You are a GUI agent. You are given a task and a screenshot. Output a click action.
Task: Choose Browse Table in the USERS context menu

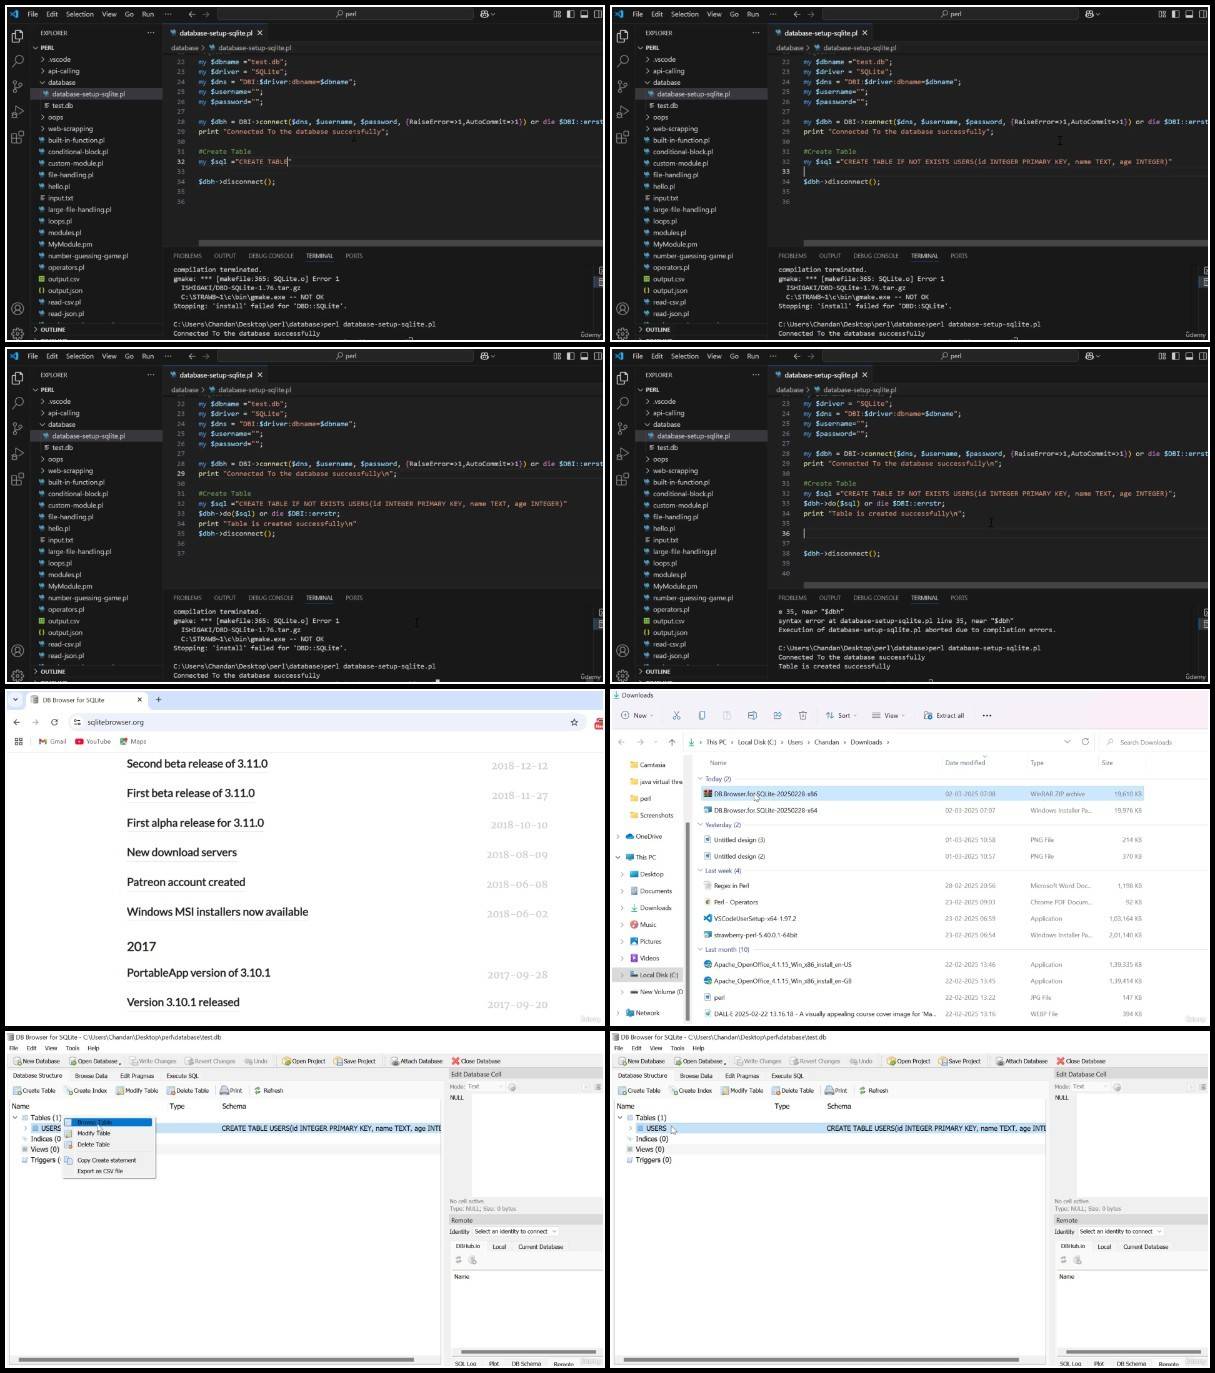point(109,1122)
